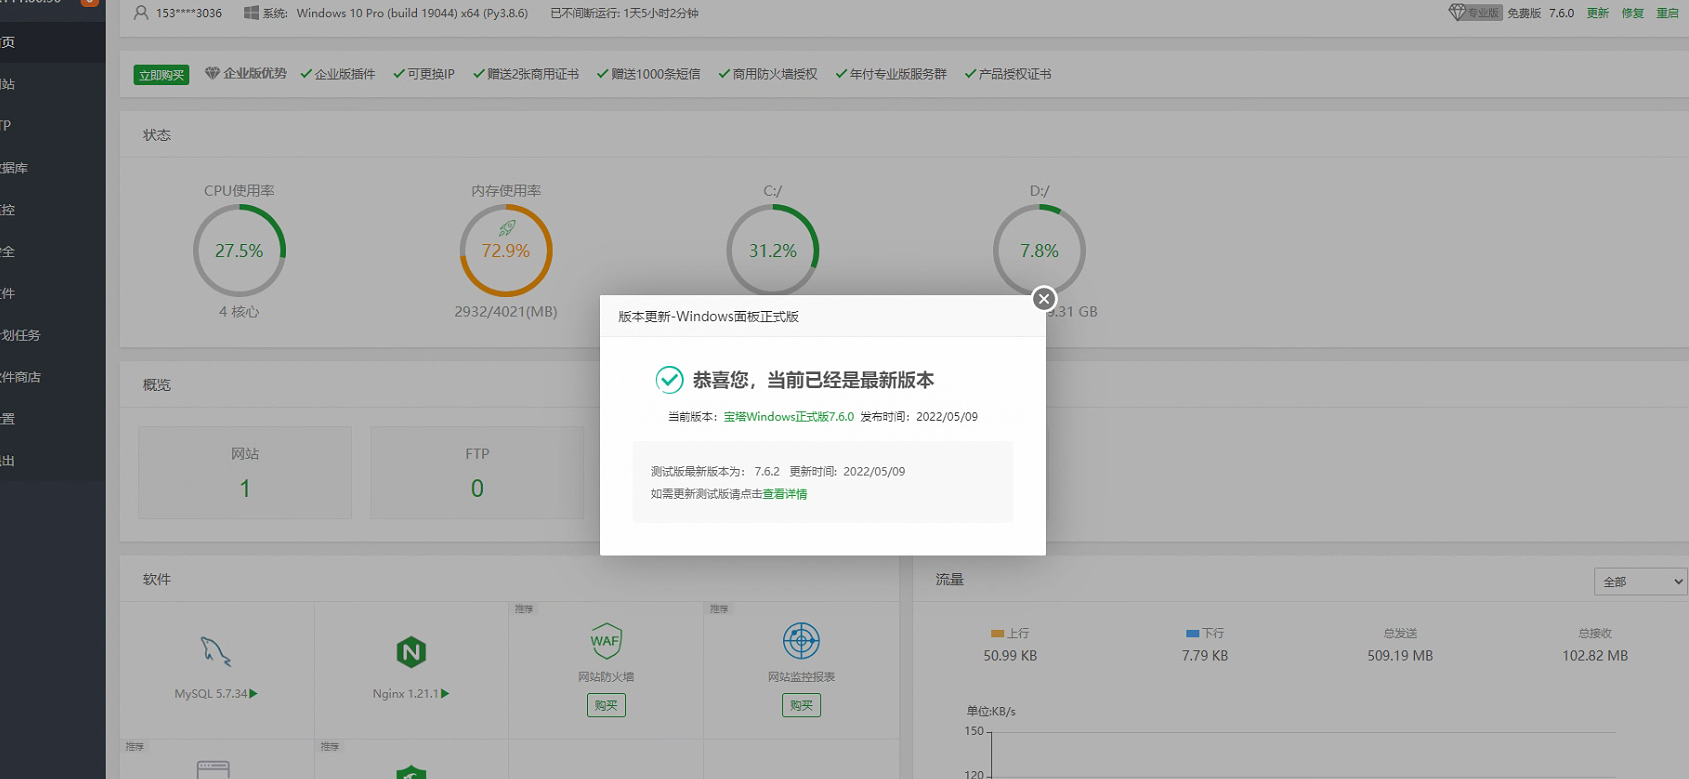The width and height of the screenshot is (1689, 779).
Task: Click the diamond icon beside 企业版优势
Action: click(212, 73)
